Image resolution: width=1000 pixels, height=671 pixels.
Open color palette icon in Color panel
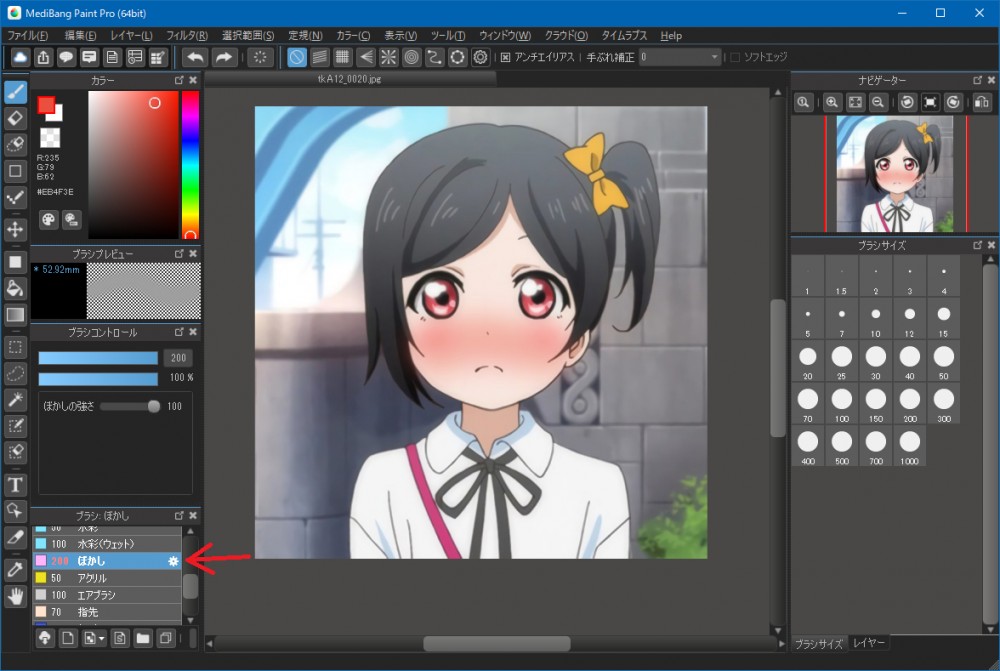(x=48, y=220)
